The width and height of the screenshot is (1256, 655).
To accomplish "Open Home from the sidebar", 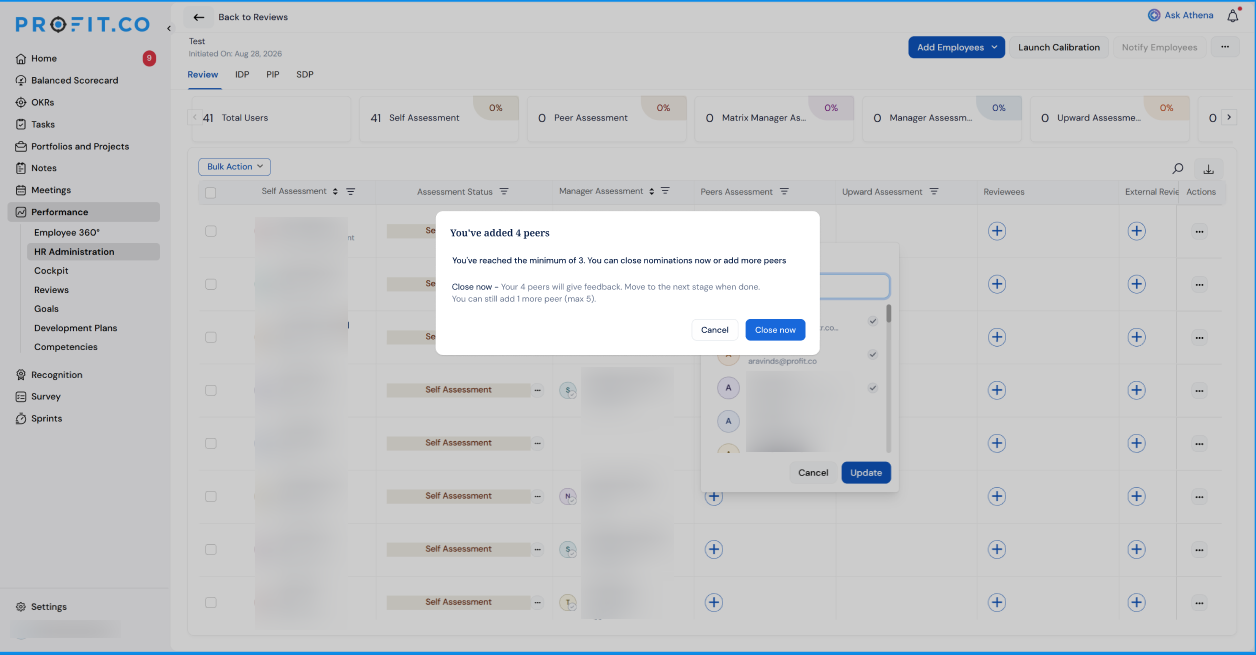I will pyautogui.click(x=44, y=58).
